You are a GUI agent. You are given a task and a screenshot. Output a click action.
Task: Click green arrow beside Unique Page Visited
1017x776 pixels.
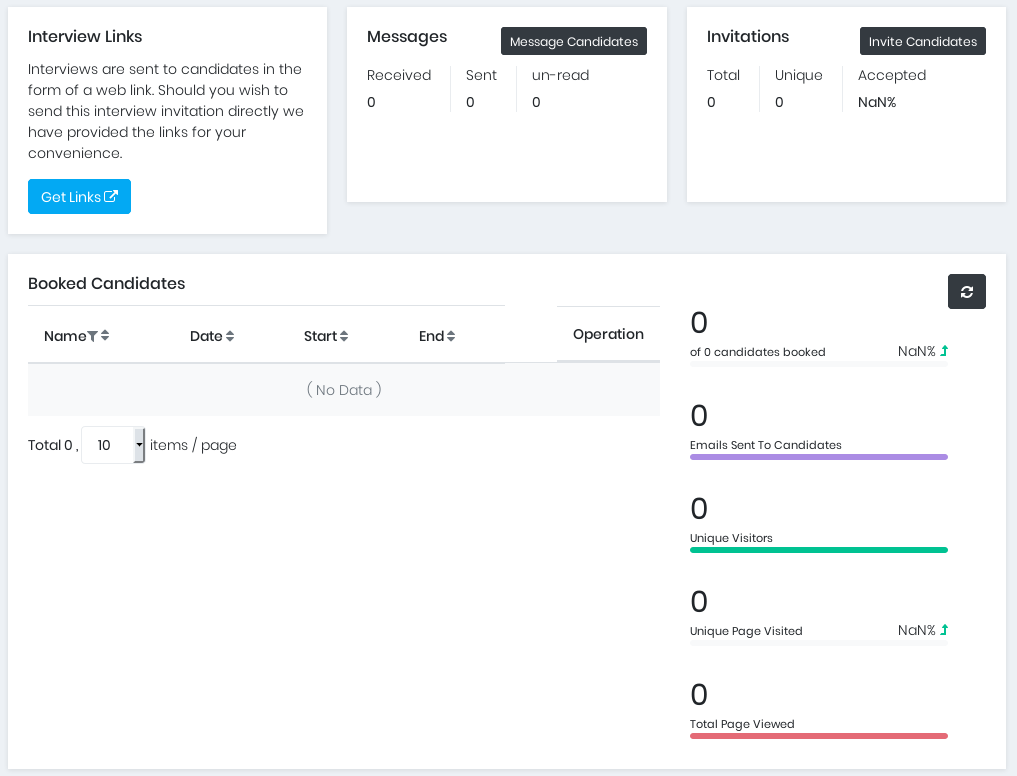pos(944,630)
